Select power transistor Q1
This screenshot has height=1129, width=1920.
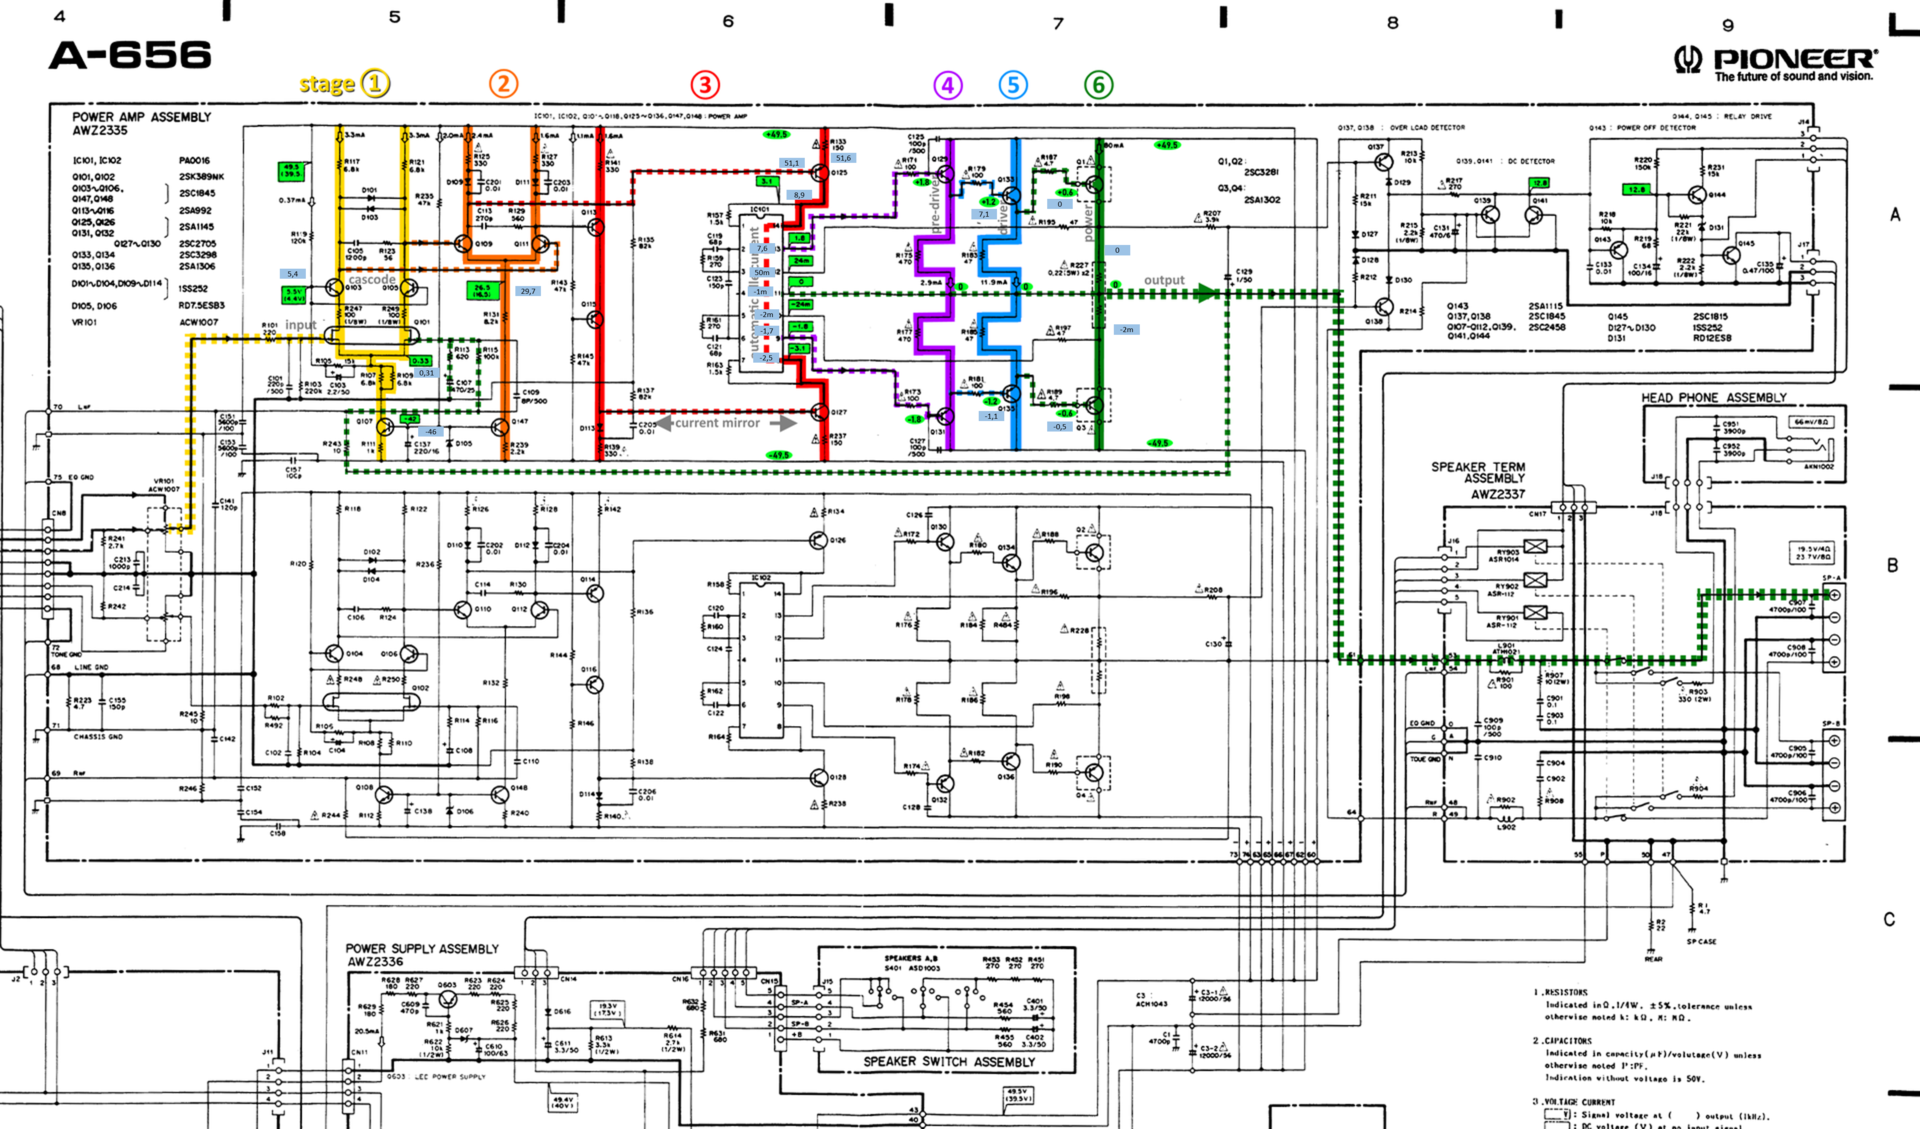(1095, 184)
